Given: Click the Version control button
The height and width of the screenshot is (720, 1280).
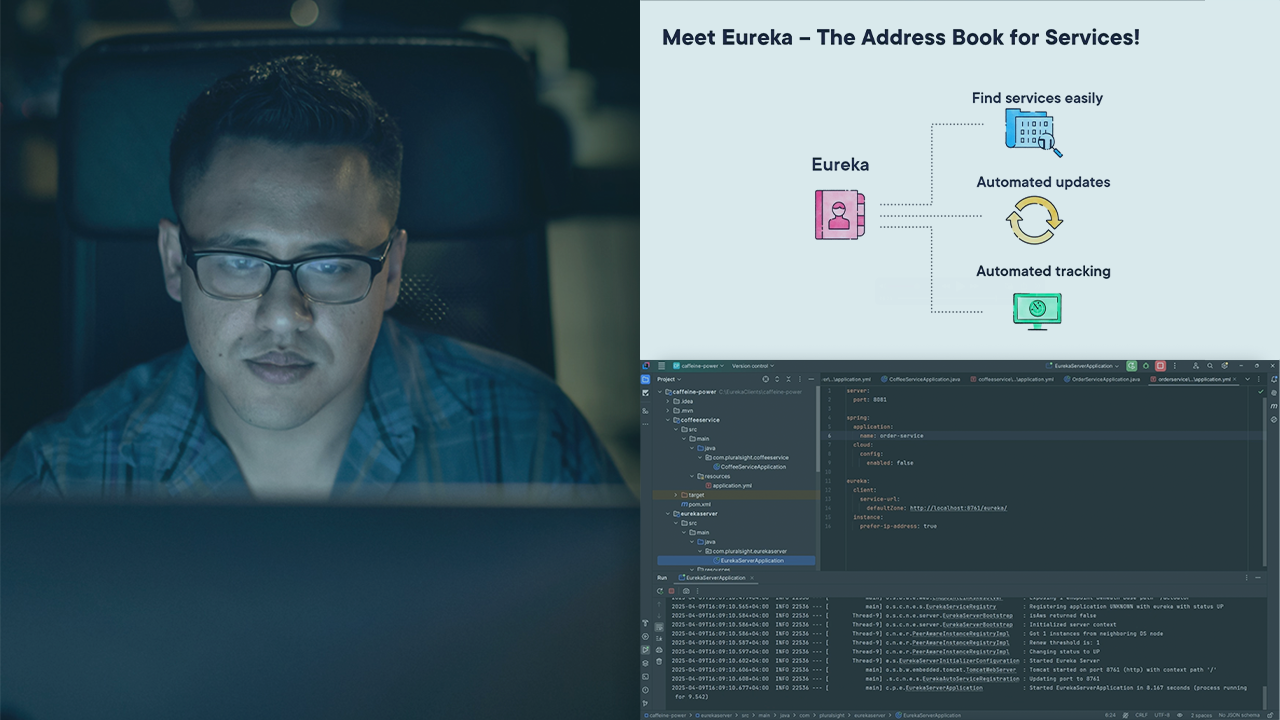Looking at the screenshot, I should [x=755, y=366].
